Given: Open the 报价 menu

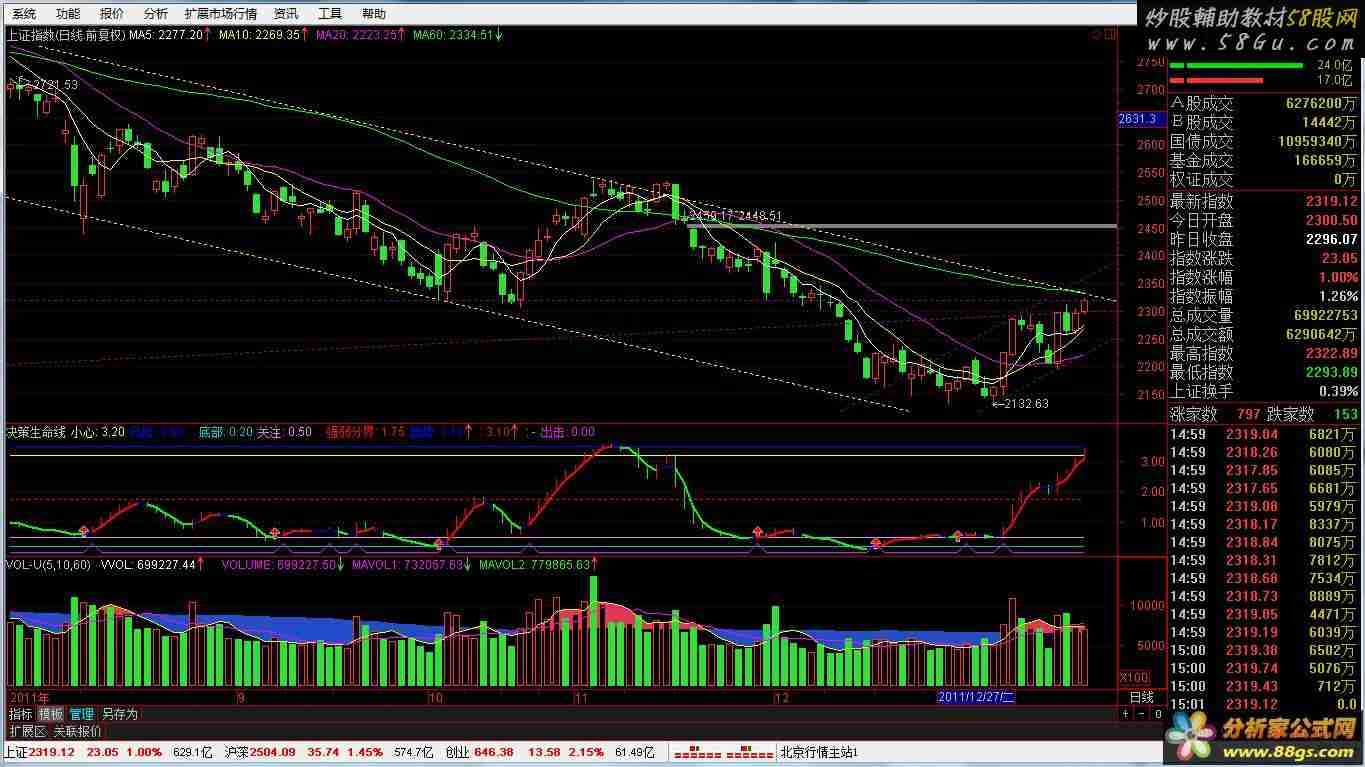Looking at the screenshot, I should 112,13.
